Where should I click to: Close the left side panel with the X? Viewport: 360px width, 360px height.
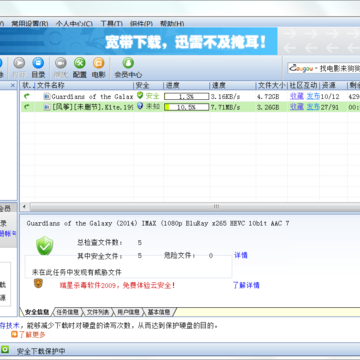tap(13, 85)
